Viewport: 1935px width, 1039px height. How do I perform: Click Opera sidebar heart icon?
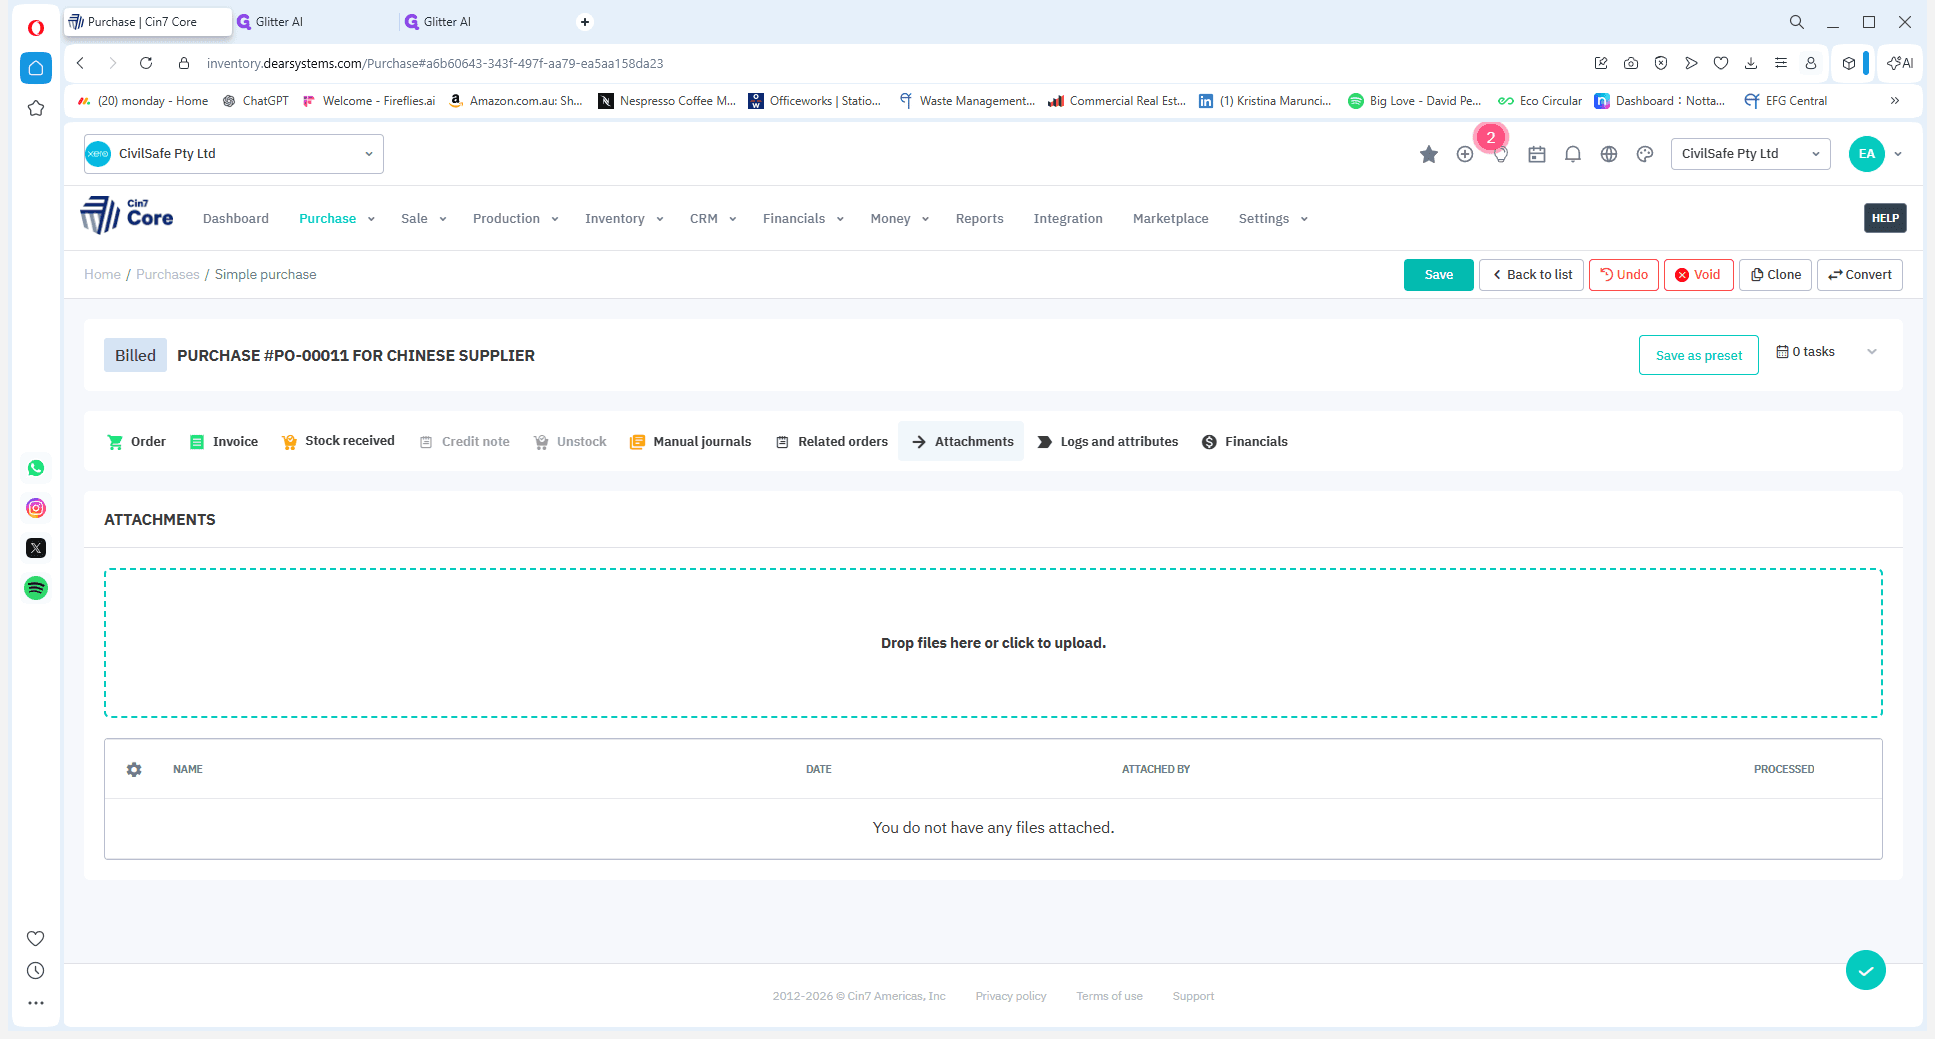[x=36, y=938]
